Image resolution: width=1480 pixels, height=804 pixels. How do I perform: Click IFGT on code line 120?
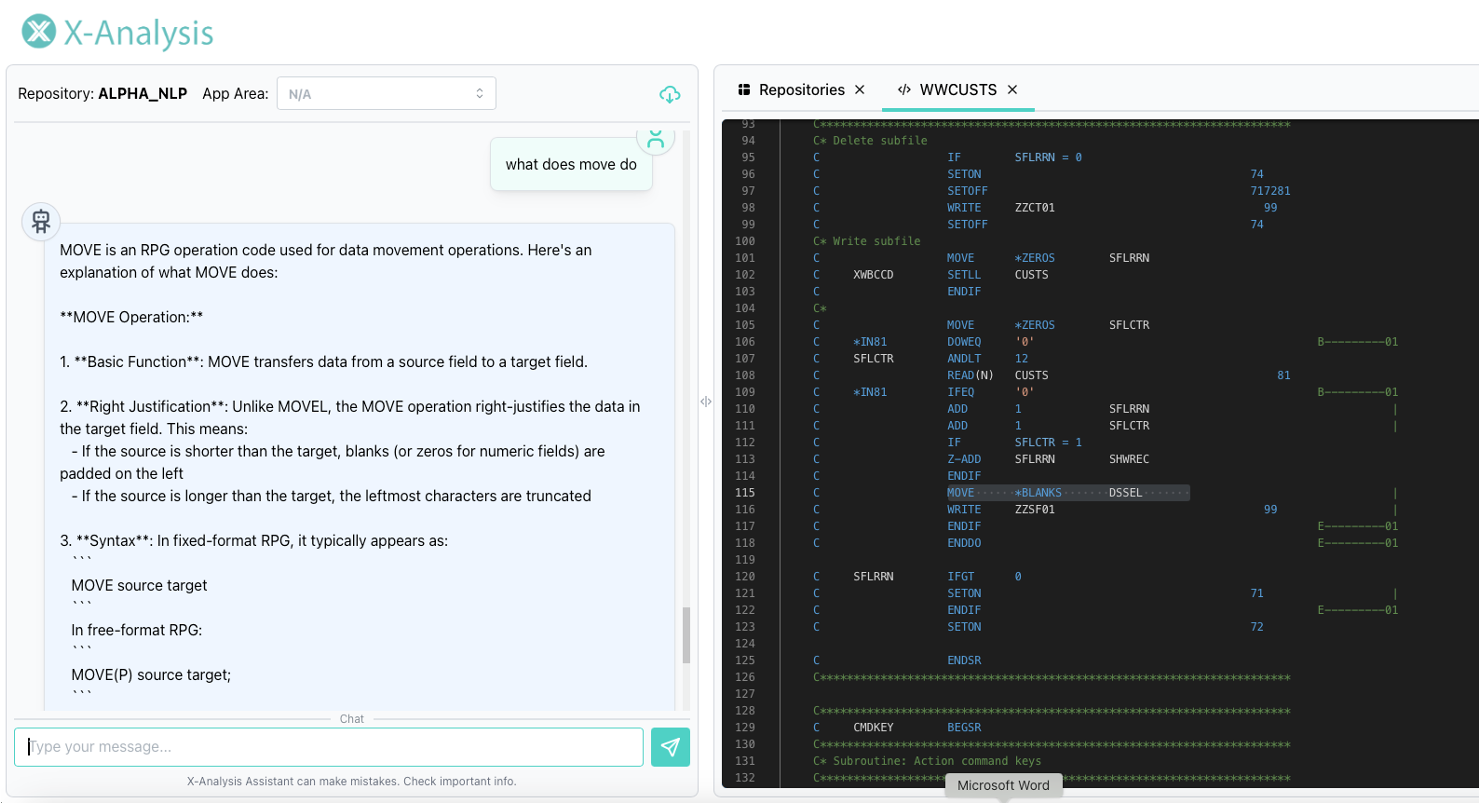point(961,577)
